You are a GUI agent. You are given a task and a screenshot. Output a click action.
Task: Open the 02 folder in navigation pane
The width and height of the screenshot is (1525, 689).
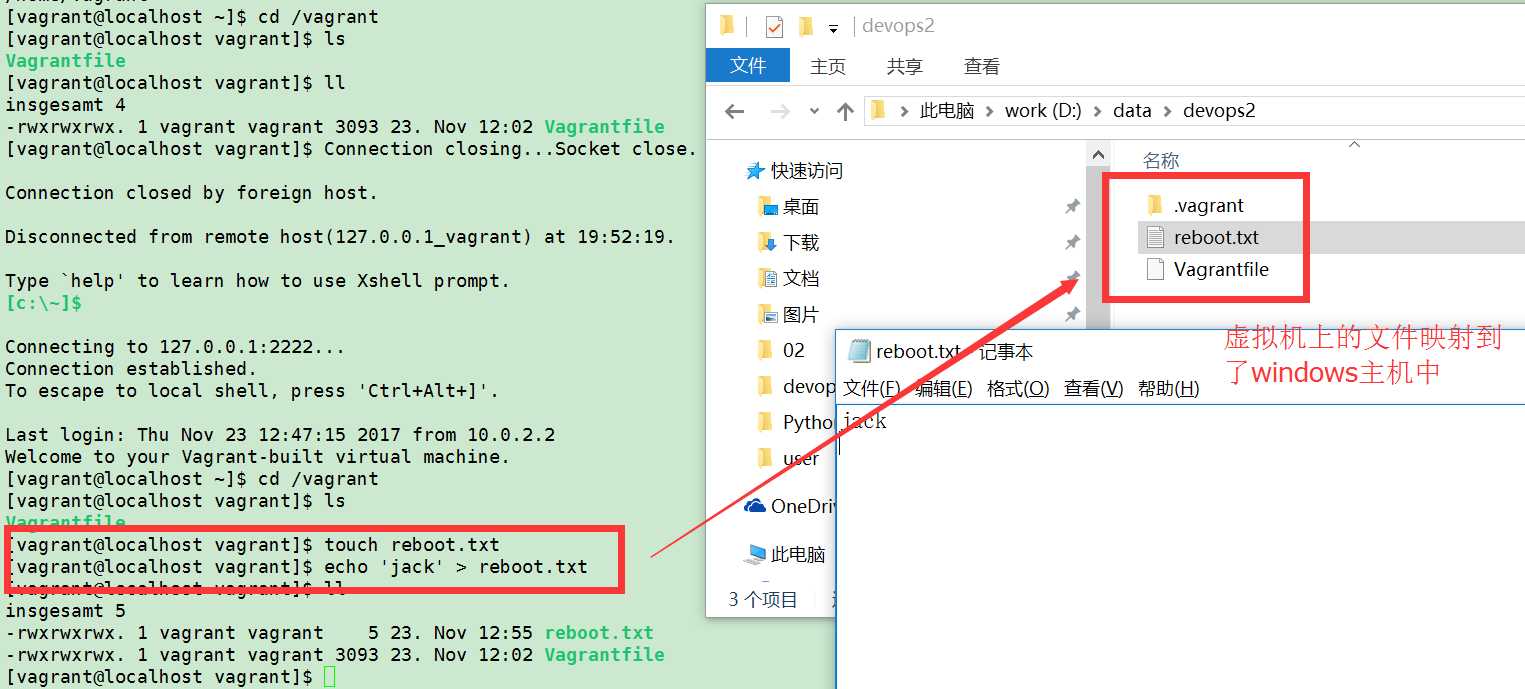[794, 350]
